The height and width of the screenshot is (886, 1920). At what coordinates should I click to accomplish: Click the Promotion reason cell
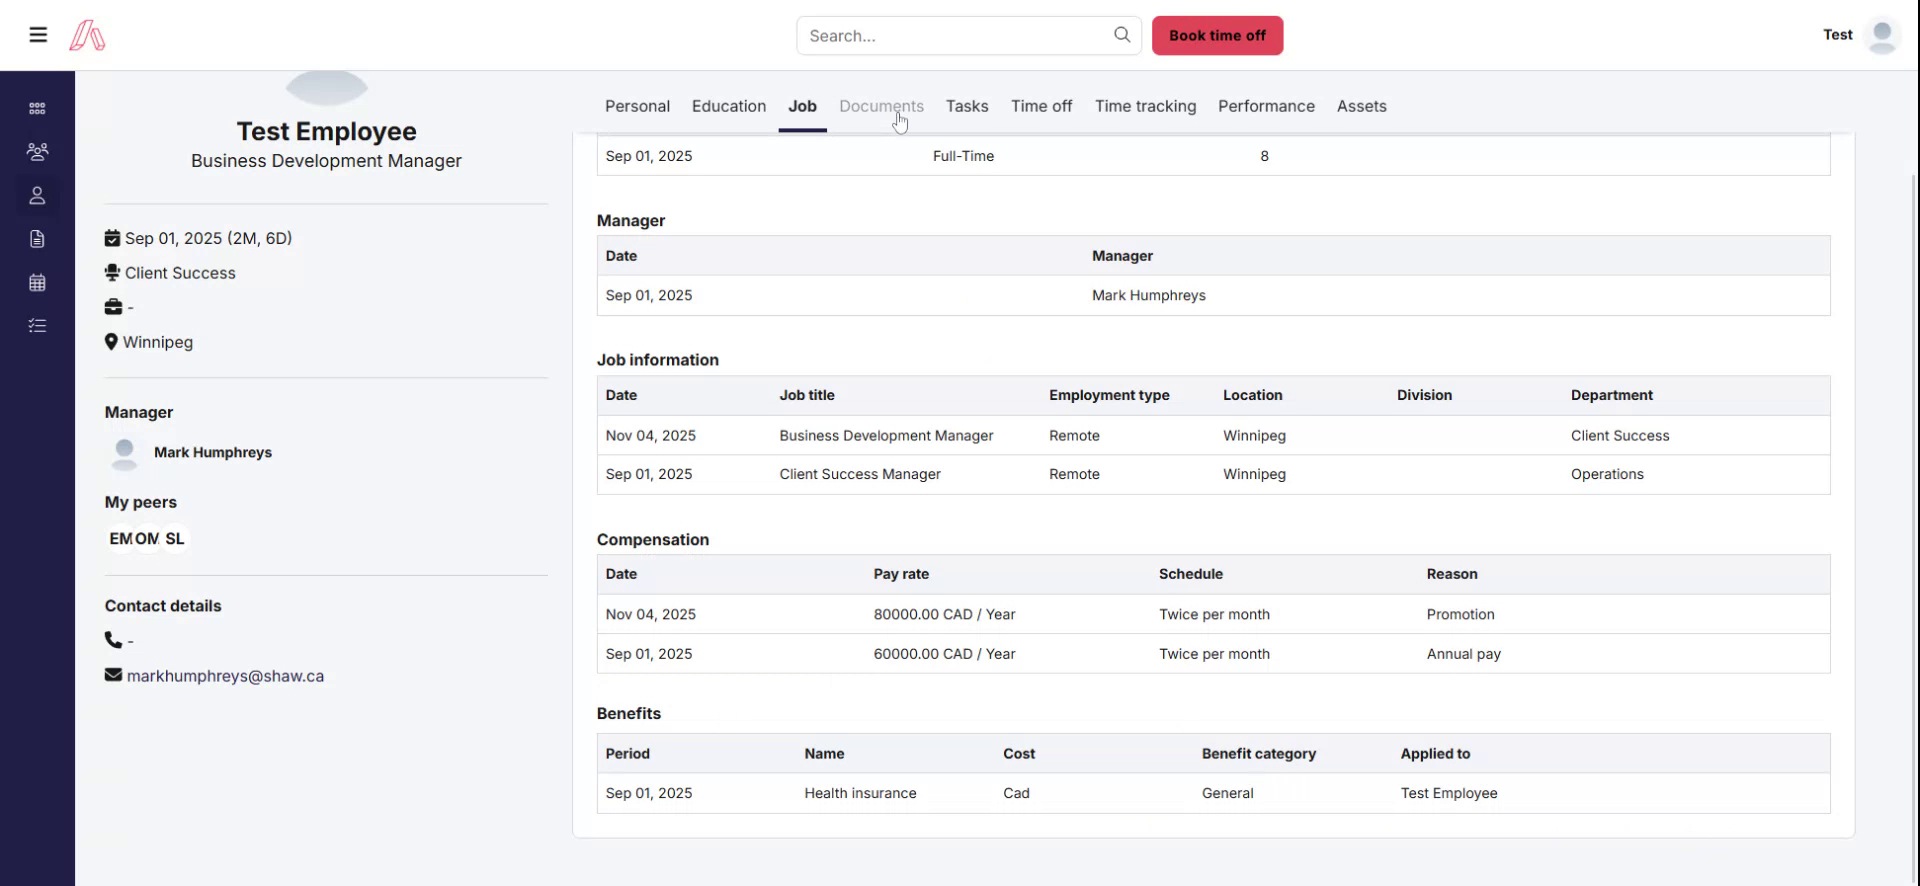[x=1460, y=615]
